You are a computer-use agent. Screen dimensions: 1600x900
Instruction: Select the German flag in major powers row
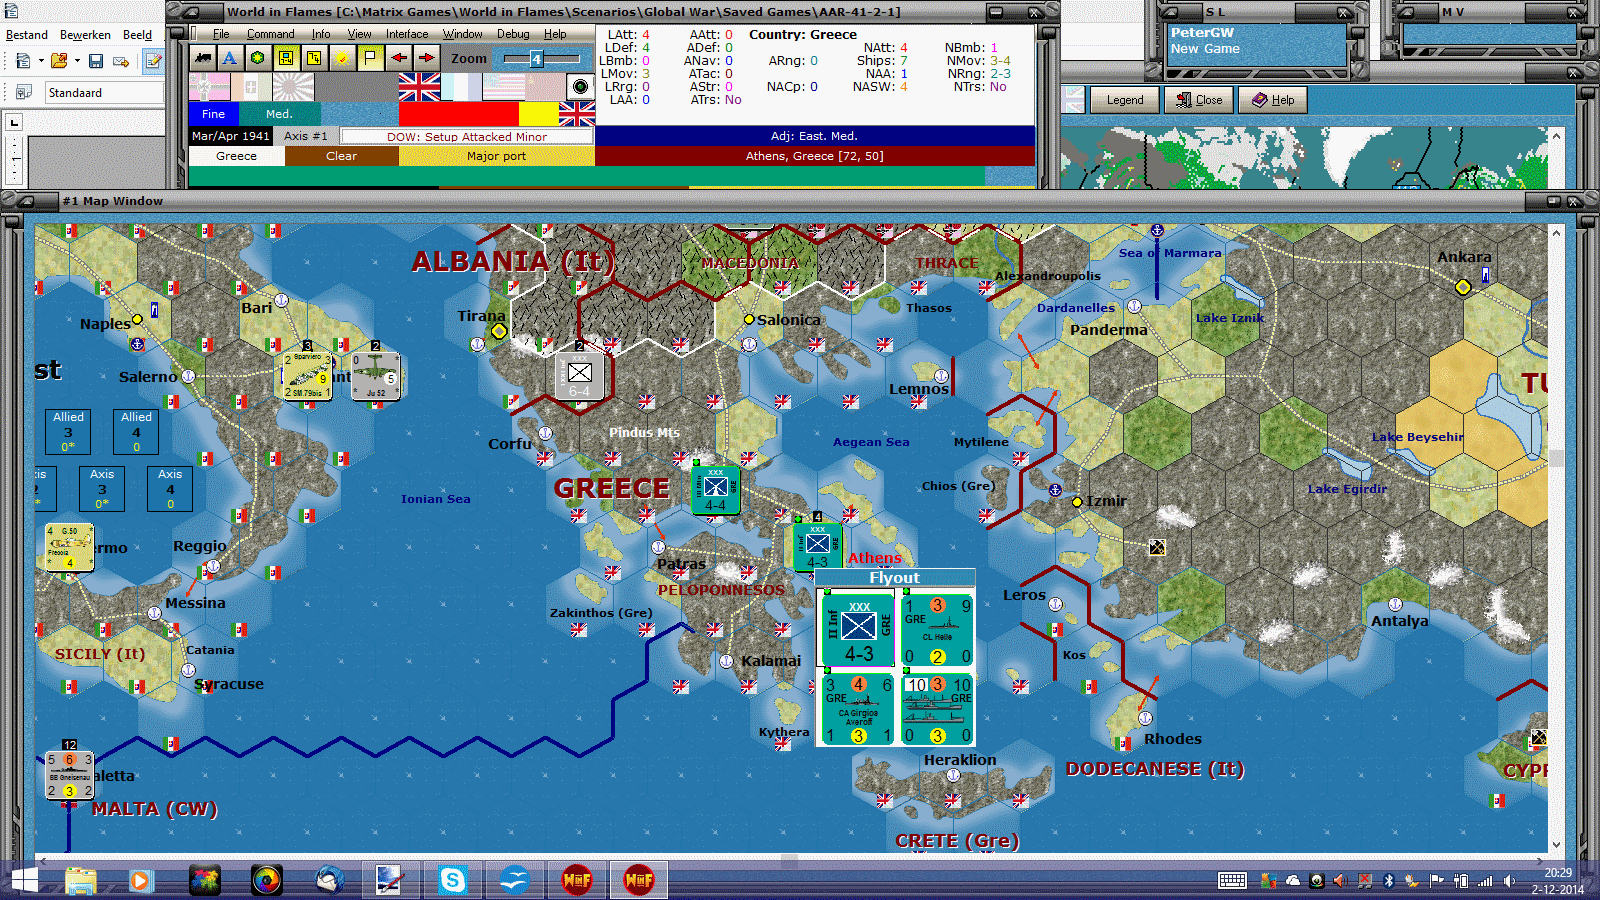pyautogui.click(x=209, y=87)
